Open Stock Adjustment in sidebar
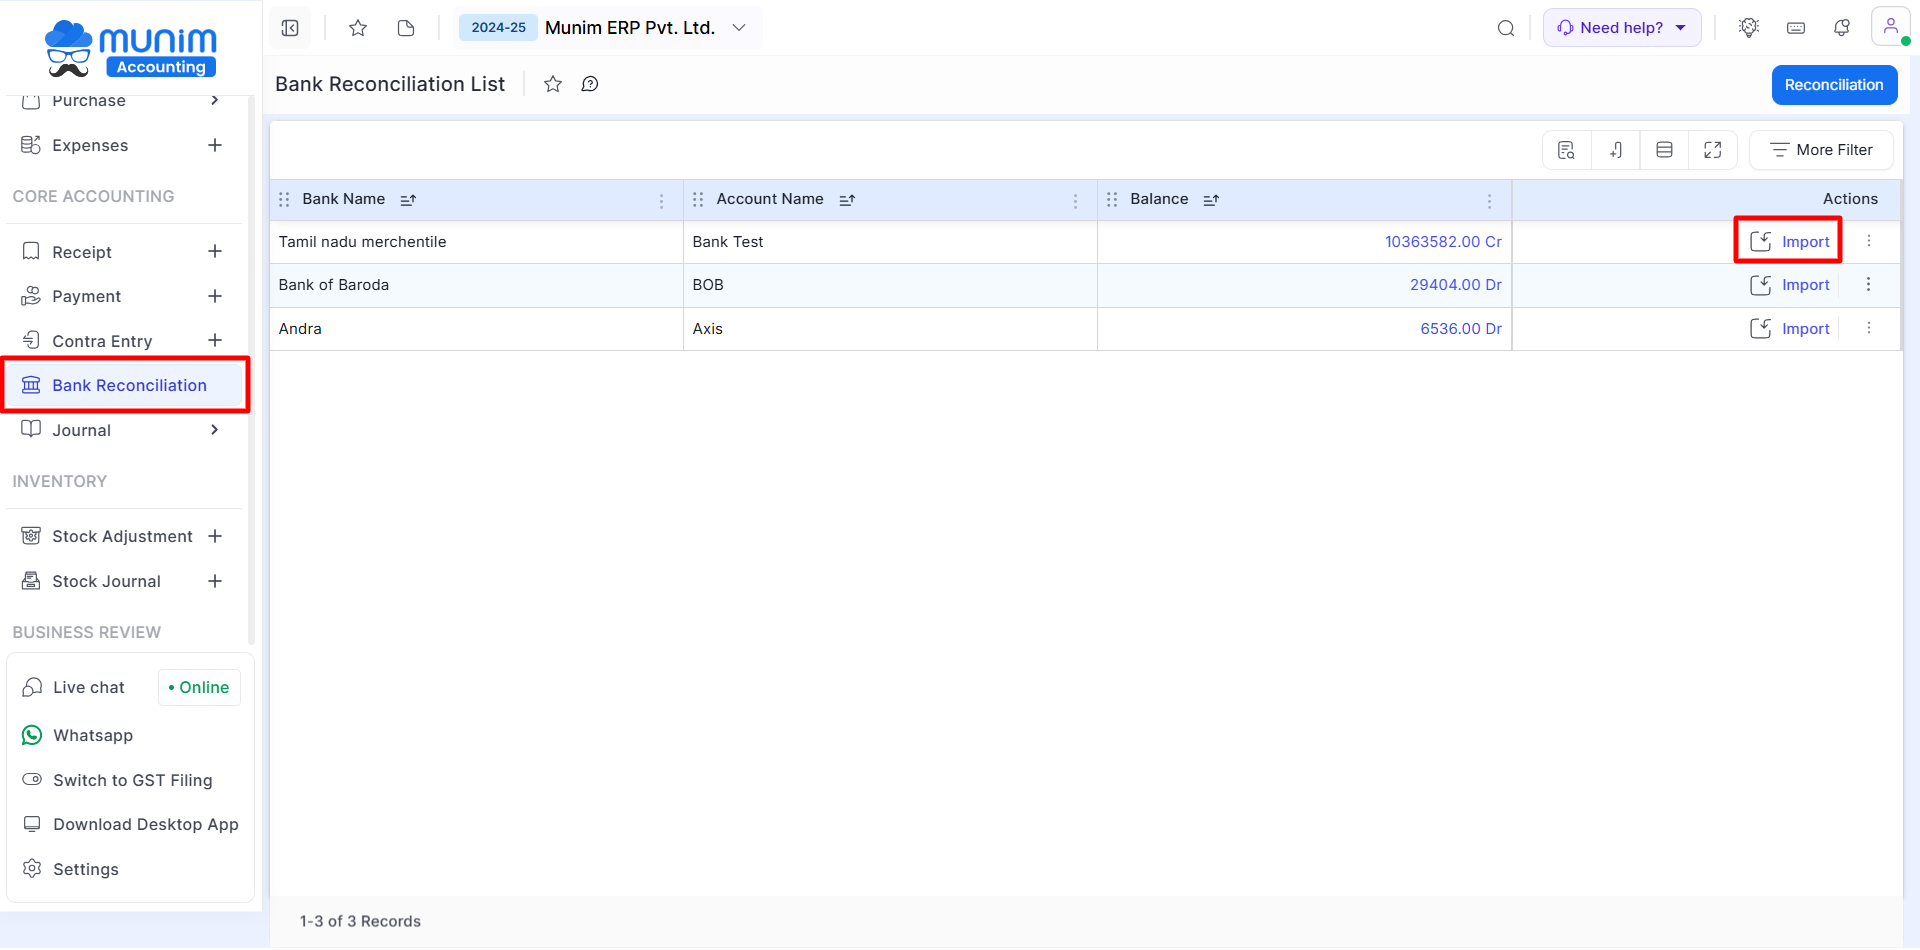Screen dimensions: 1920x950 pyautogui.click(x=122, y=537)
